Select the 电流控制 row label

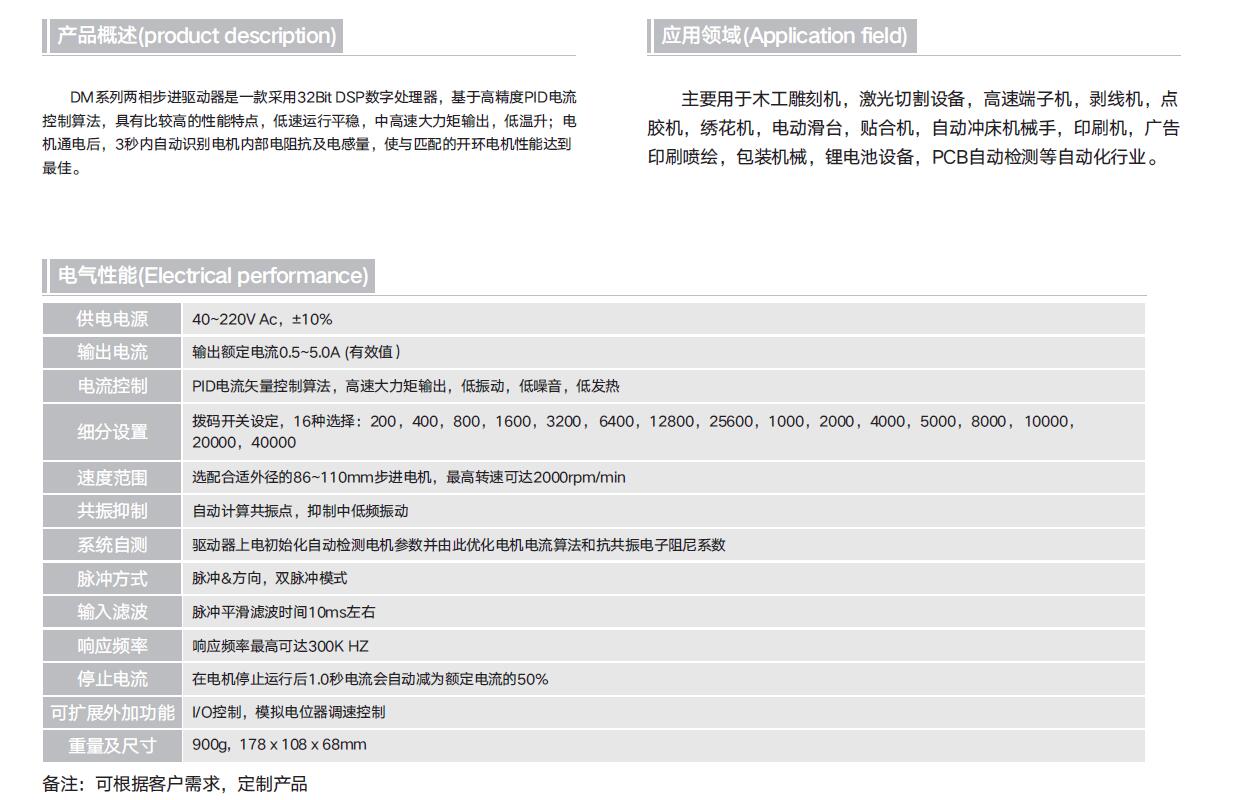point(112,386)
